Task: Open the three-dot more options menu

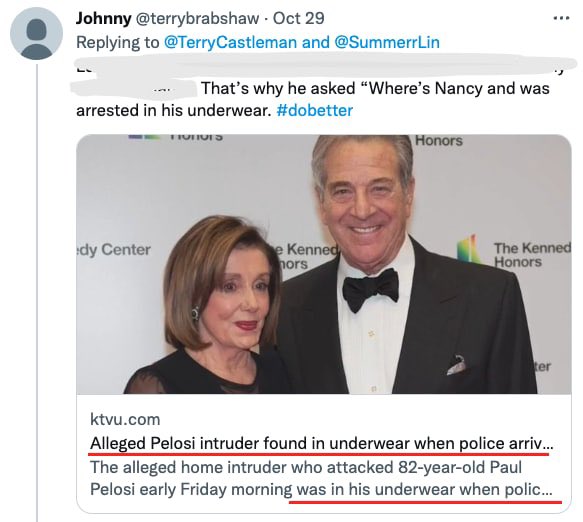Action: click(x=561, y=18)
